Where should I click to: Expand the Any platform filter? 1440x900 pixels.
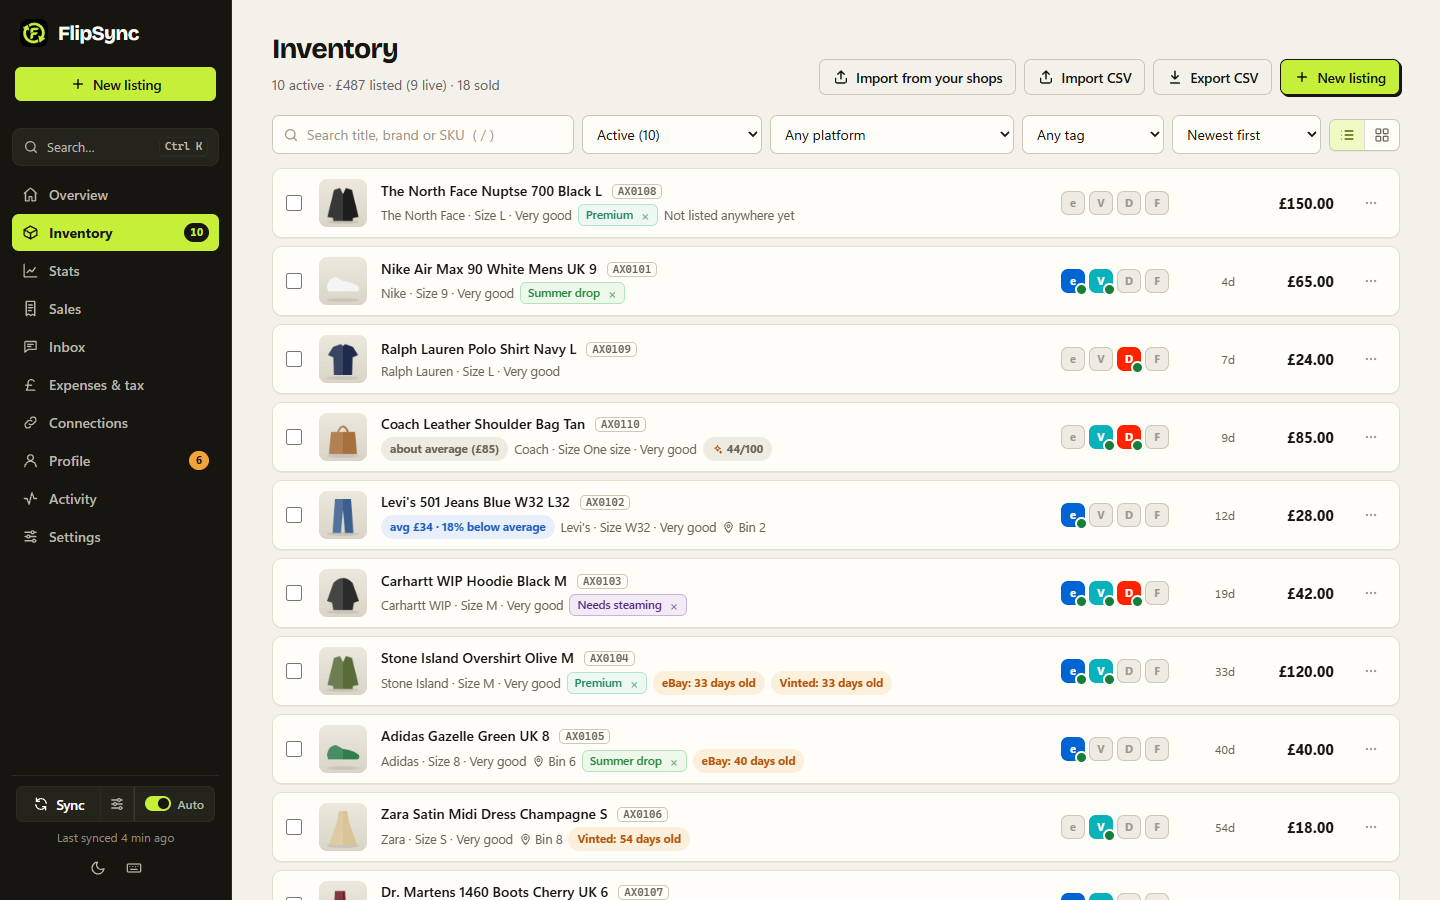pyautogui.click(x=892, y=135)
